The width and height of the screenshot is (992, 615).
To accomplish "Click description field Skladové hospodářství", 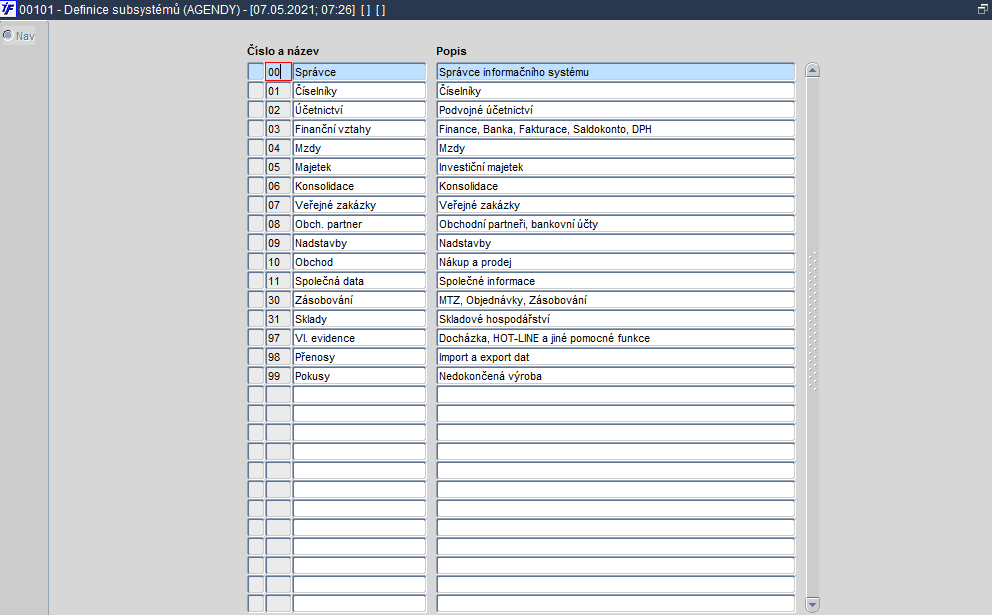I will pos(616,318).
